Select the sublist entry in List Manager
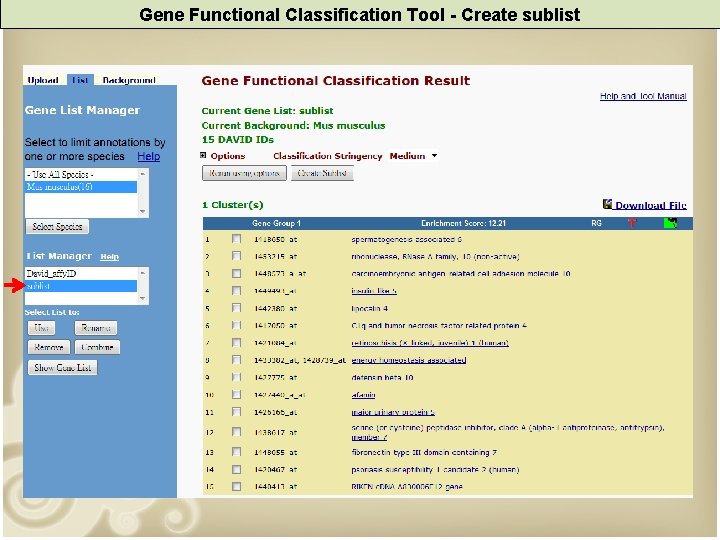Screen dimensions: 720x540 [x=81, y=286]
